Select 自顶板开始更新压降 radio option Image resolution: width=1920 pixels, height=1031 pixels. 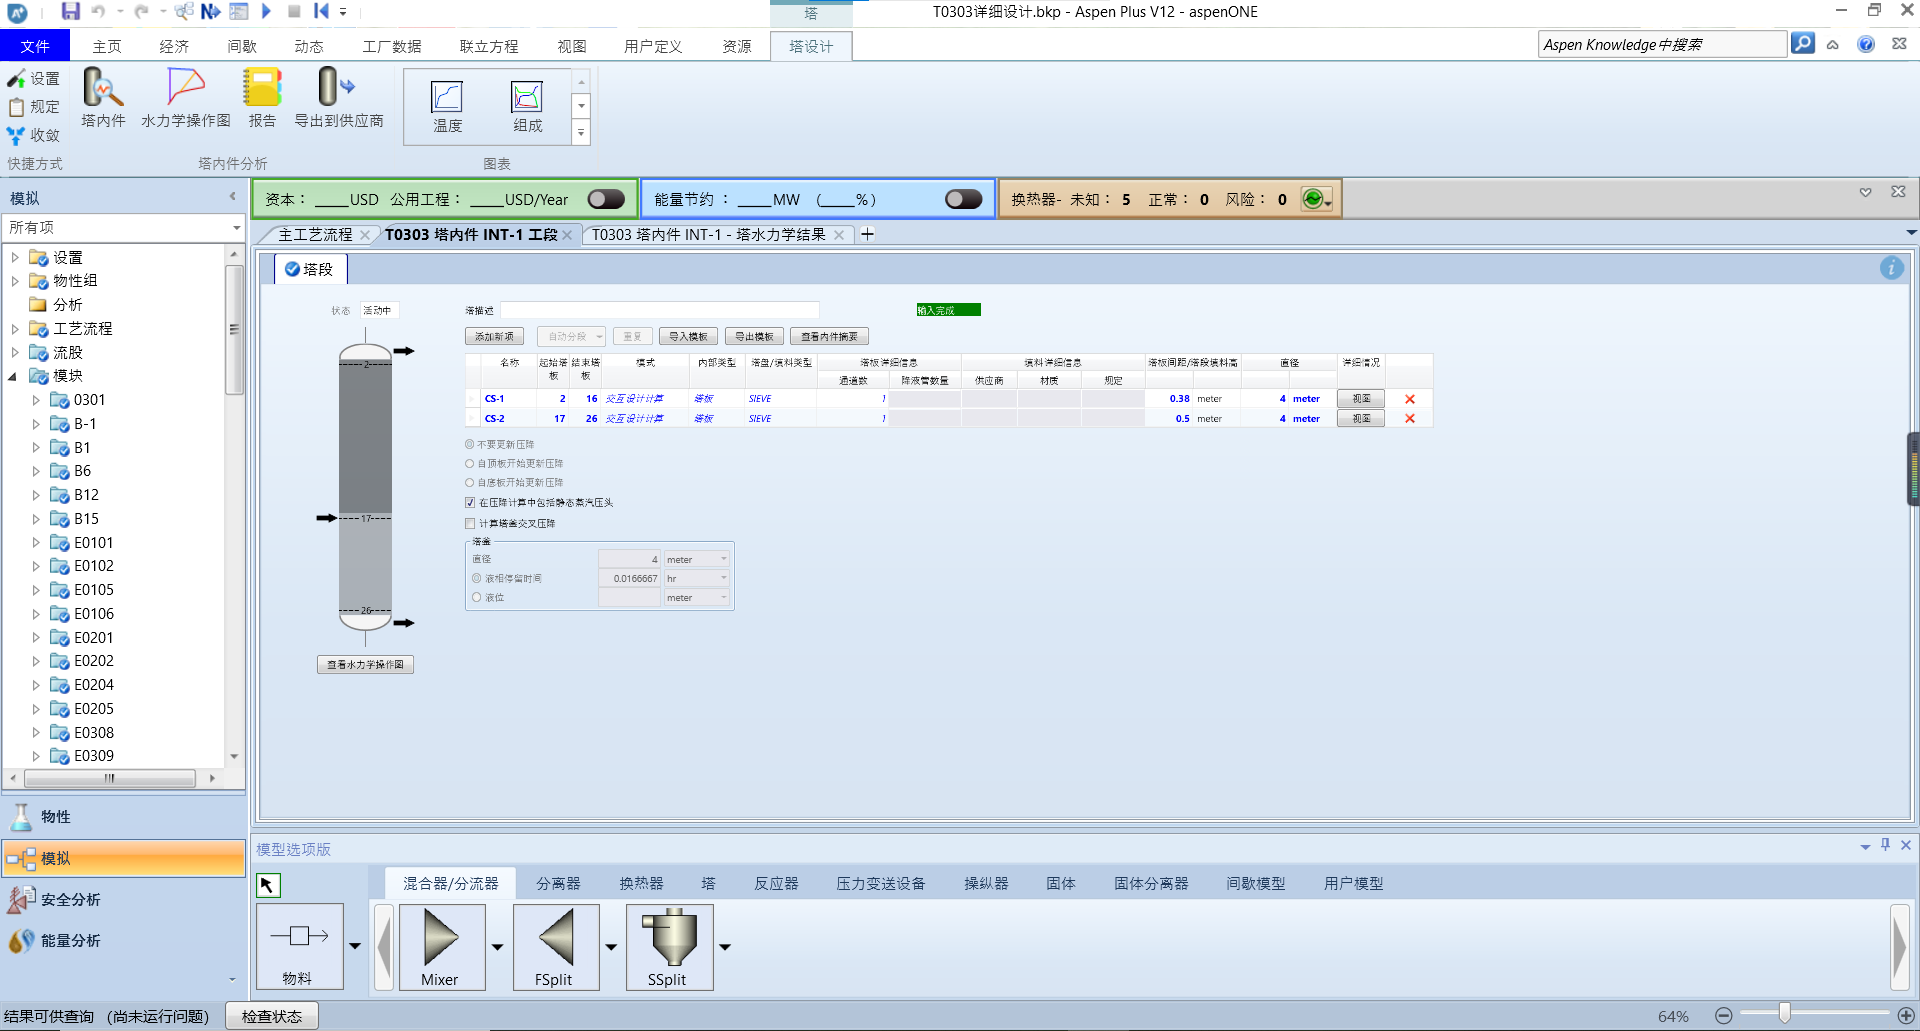click(x=470, y=463)
